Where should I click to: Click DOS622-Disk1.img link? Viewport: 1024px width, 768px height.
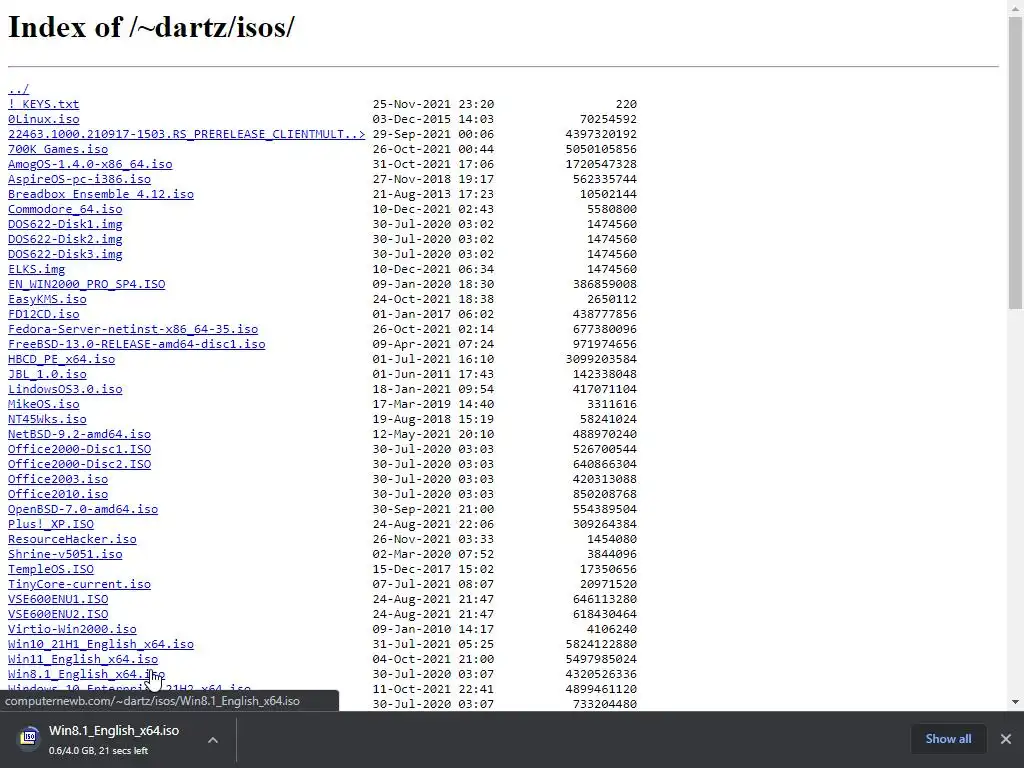(x=65, y=224)
